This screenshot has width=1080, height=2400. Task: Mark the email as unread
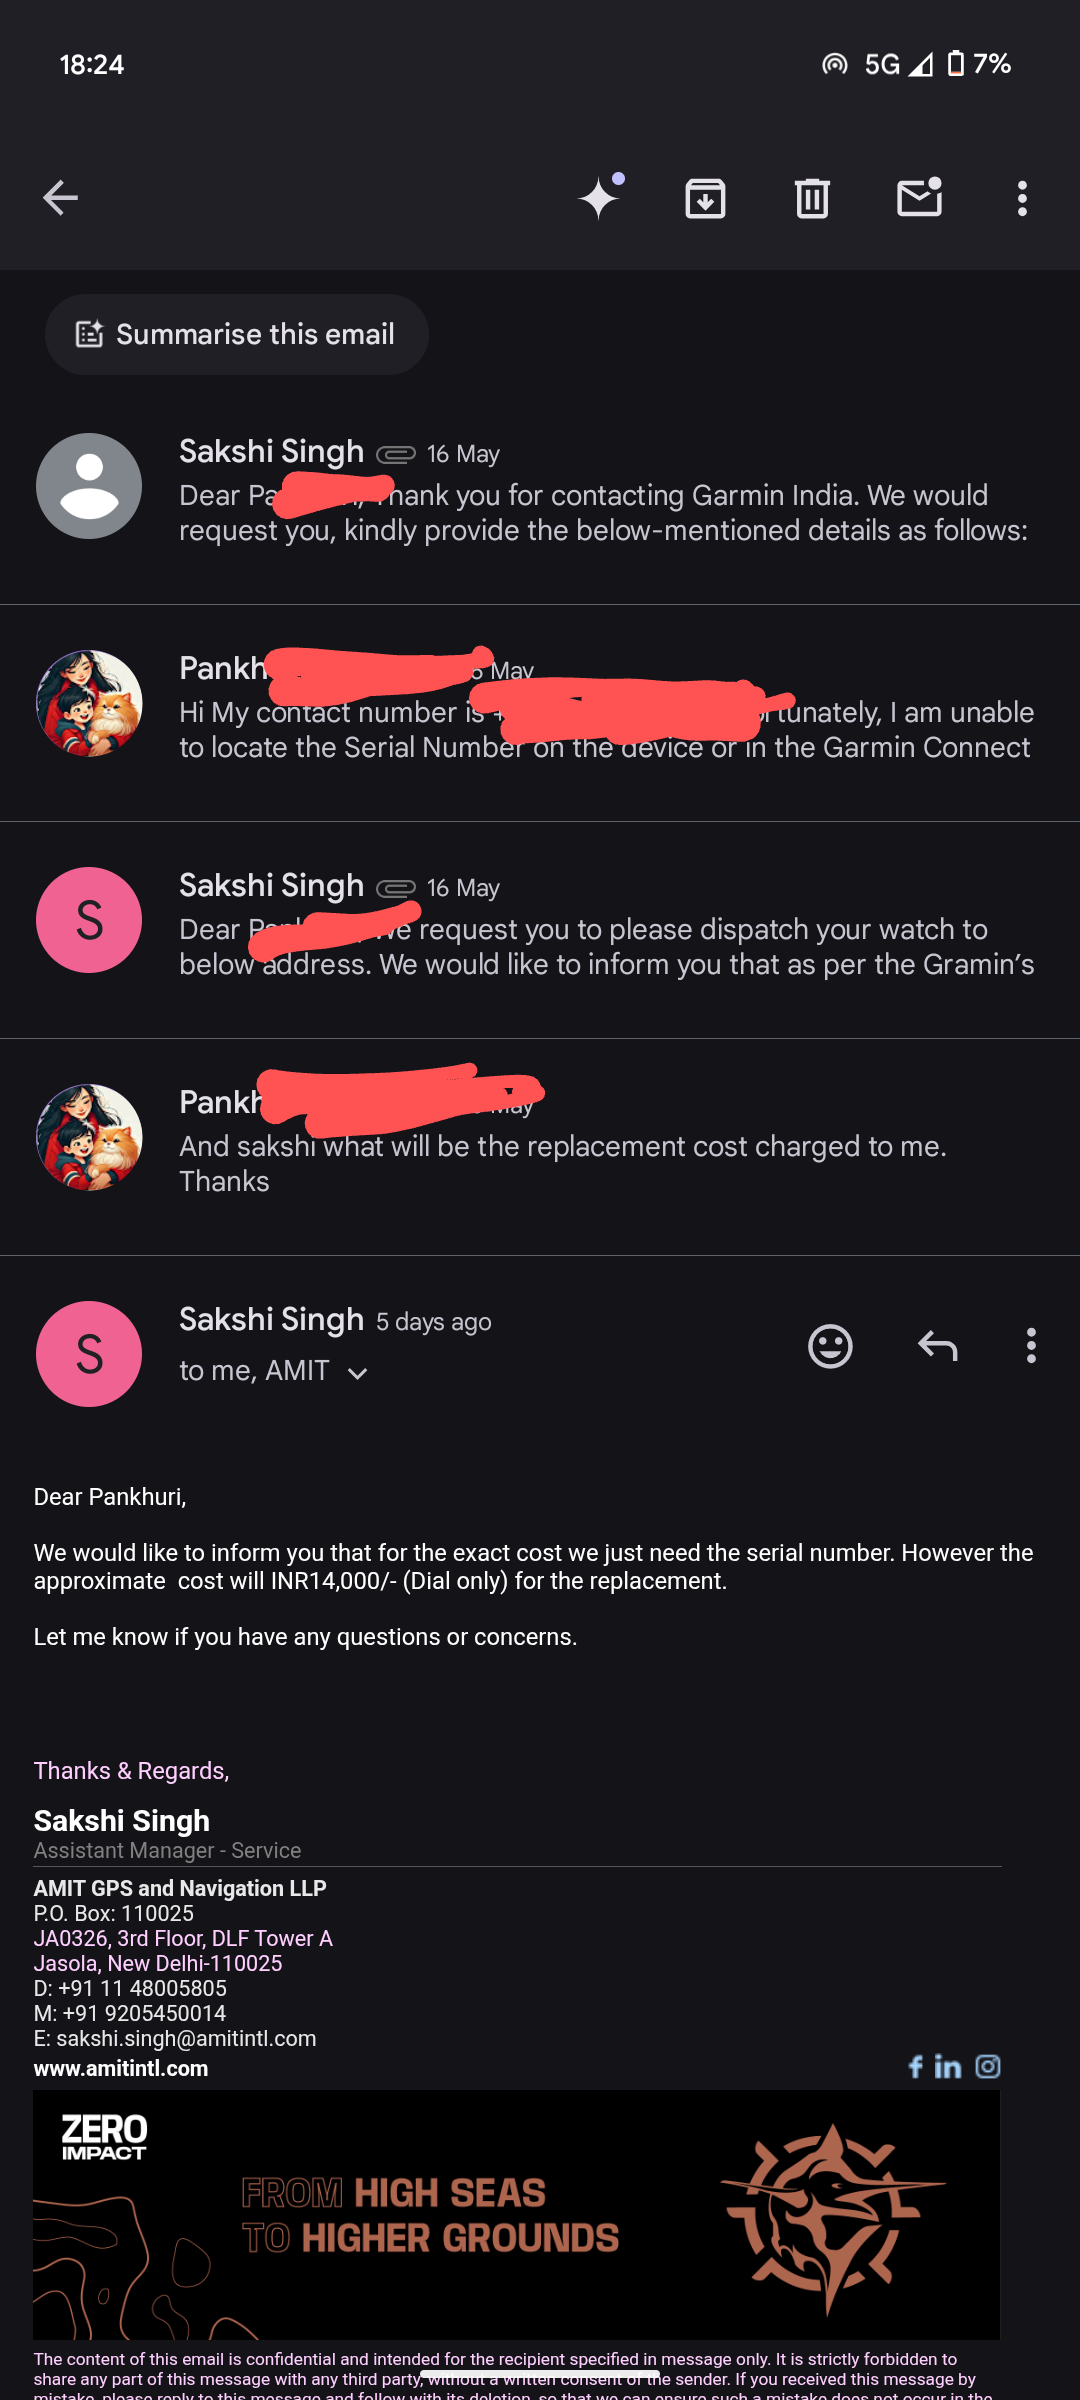[x=919, y=198]
